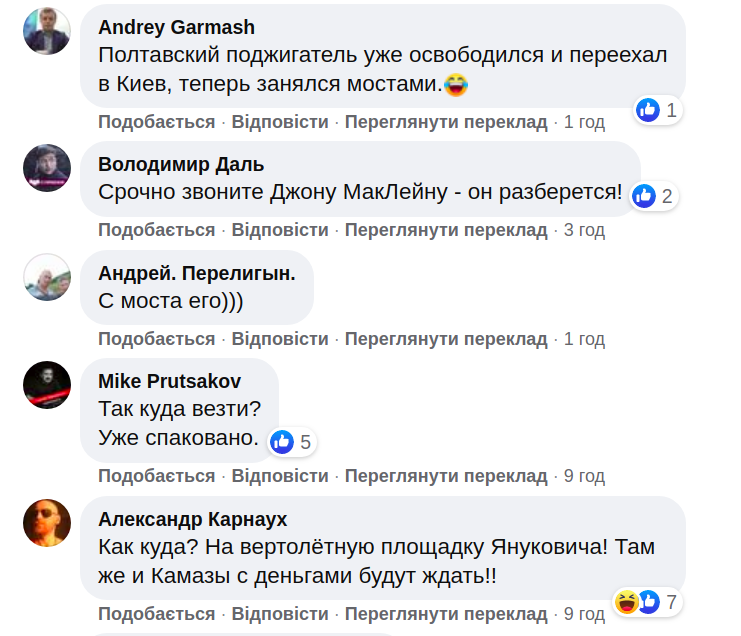Like Andrey Garmash's comment via Подобається

[156, 122]
